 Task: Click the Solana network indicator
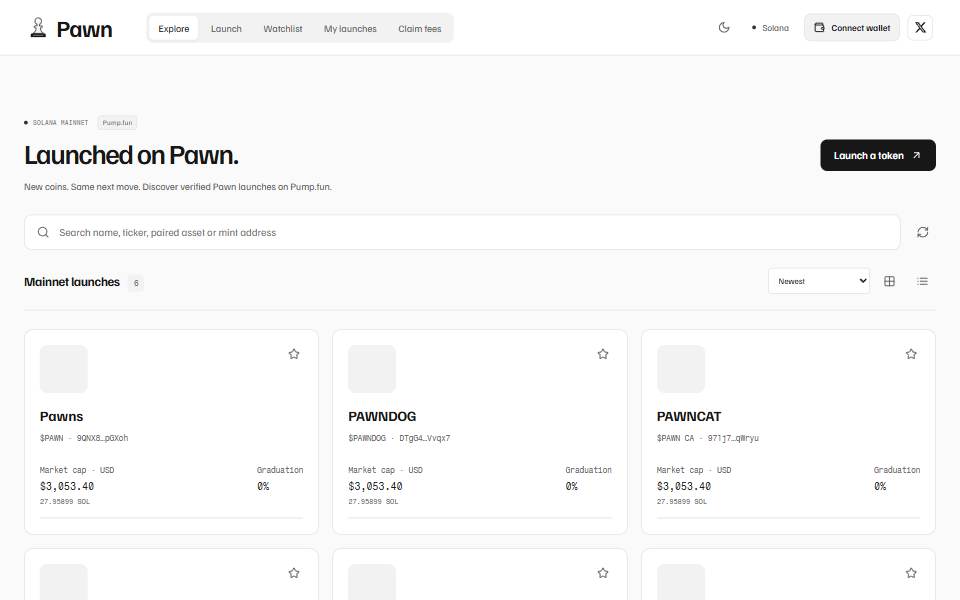pos(770,28)
